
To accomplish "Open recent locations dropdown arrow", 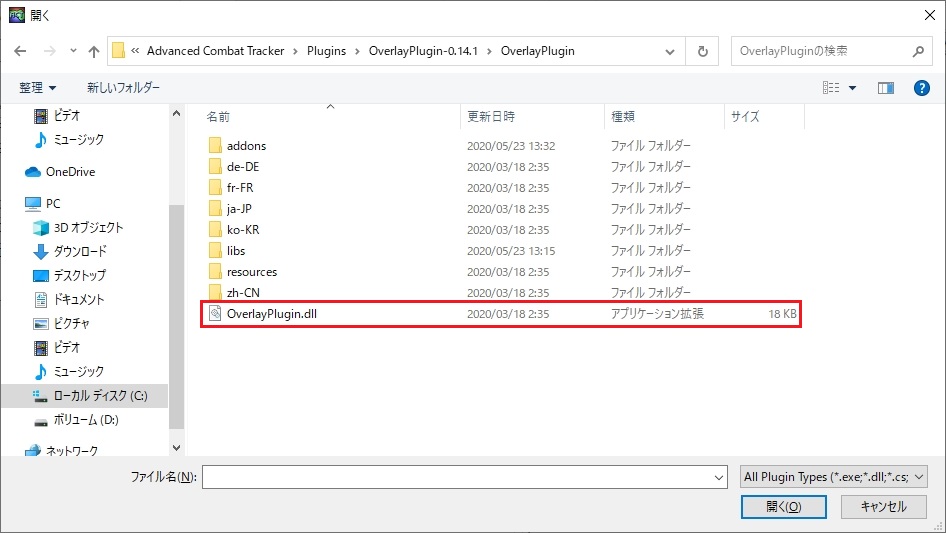I will point(73,51).
